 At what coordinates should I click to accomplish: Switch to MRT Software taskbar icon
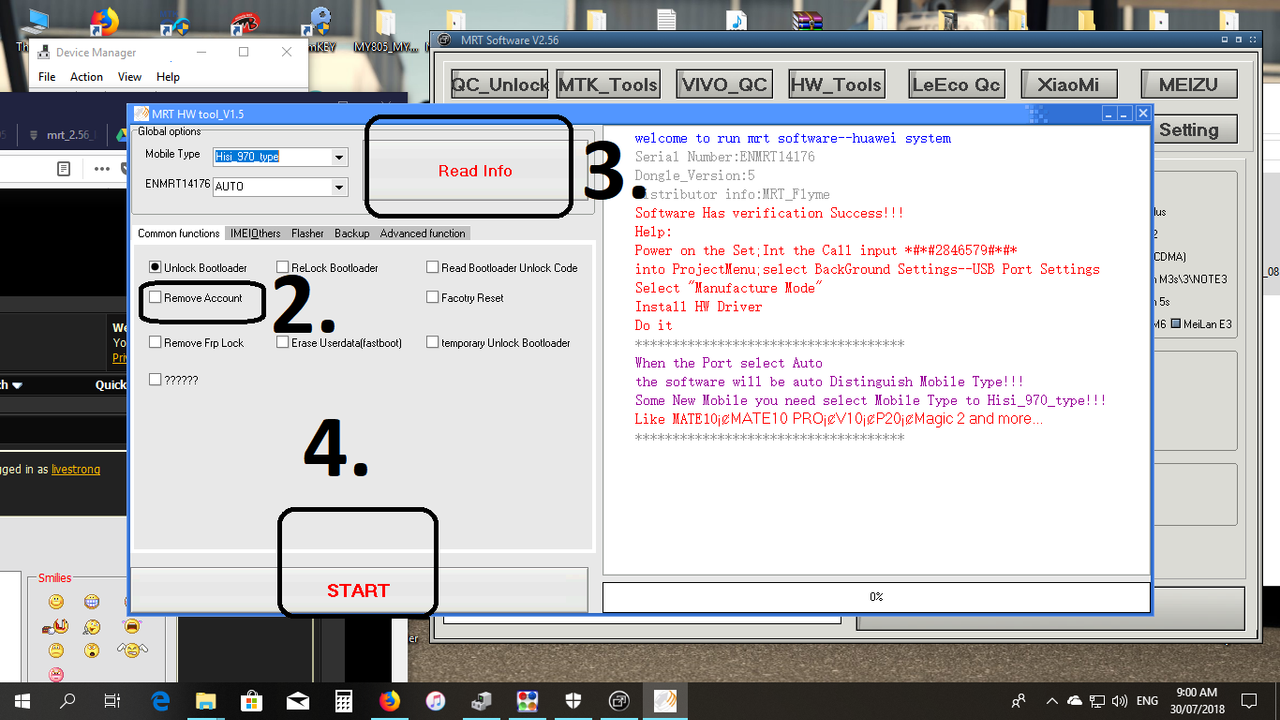point(619,700)
